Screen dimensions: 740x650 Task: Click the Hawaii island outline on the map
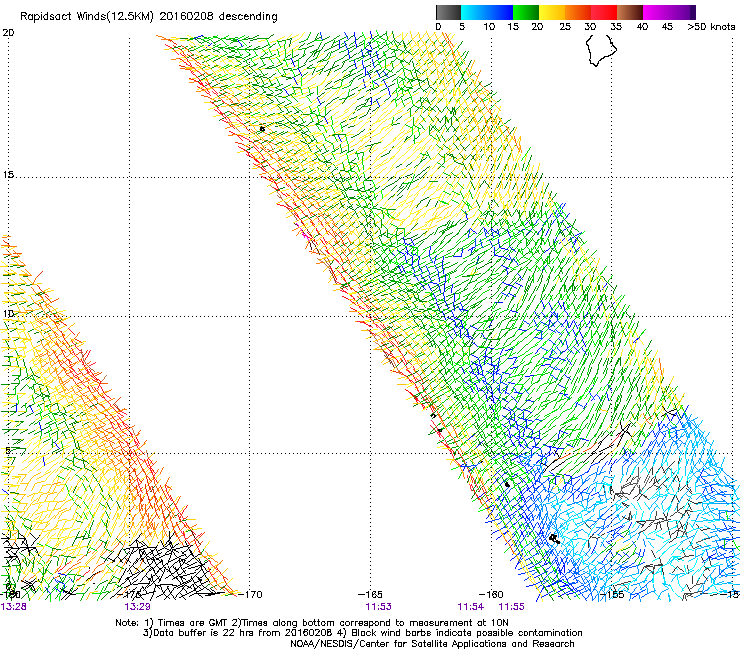[x=601, y=50]
